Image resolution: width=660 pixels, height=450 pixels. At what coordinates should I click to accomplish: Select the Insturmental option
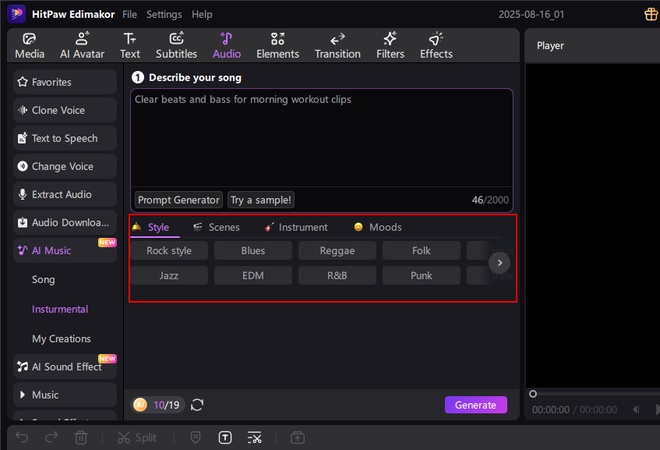[60, 309]
